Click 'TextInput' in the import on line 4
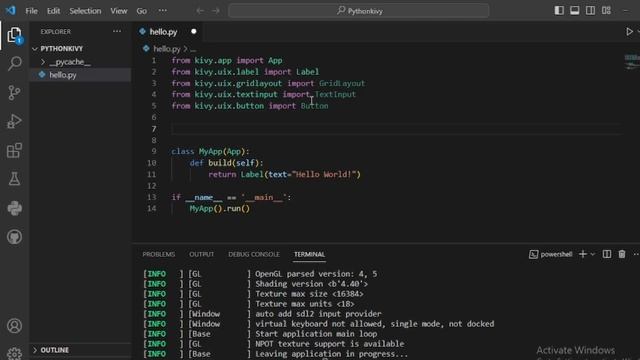The width and height of the screenshot is (640, 360). [335, 94]
